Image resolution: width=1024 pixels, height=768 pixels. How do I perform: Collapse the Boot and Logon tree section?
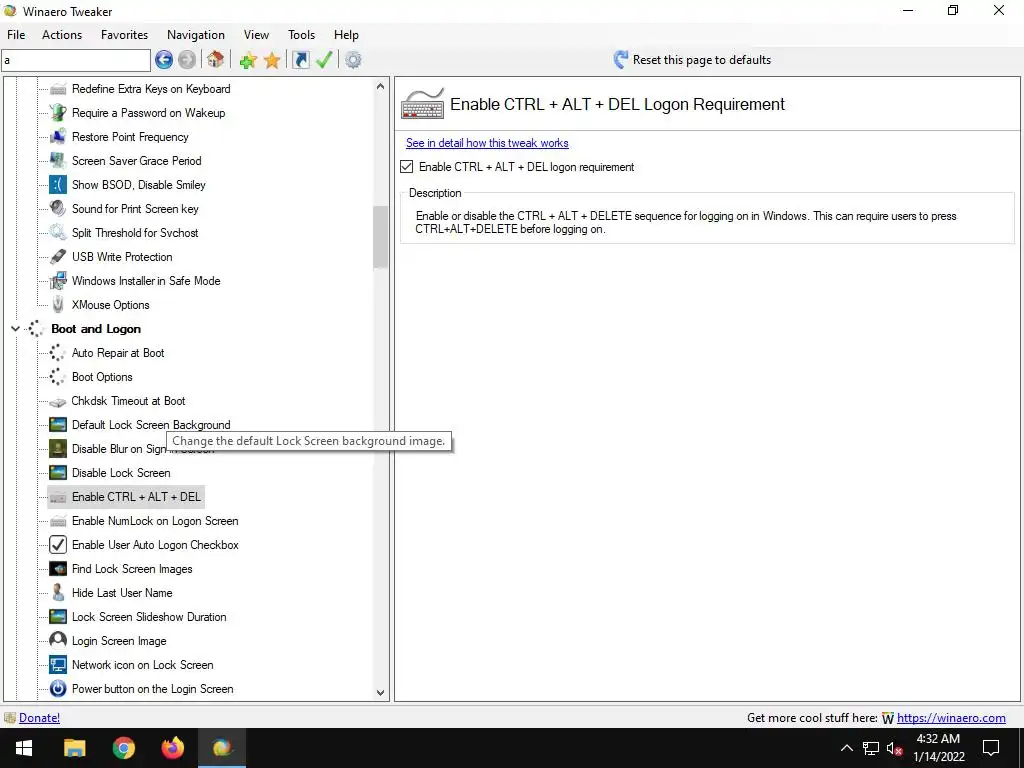pyautogui.click(x=15, y=329)
